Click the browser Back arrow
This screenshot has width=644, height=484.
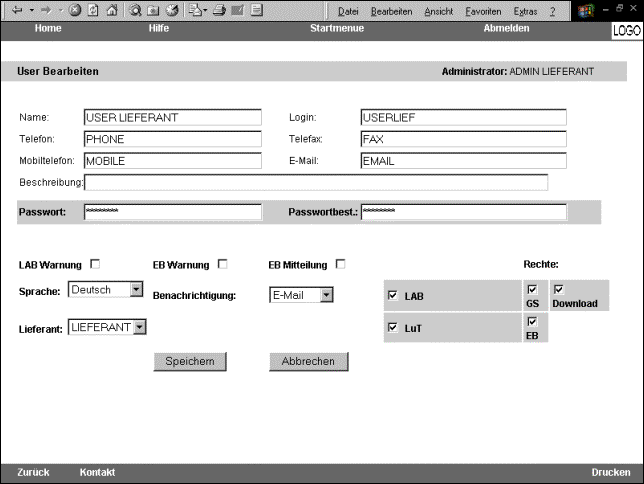coord(17,10)
